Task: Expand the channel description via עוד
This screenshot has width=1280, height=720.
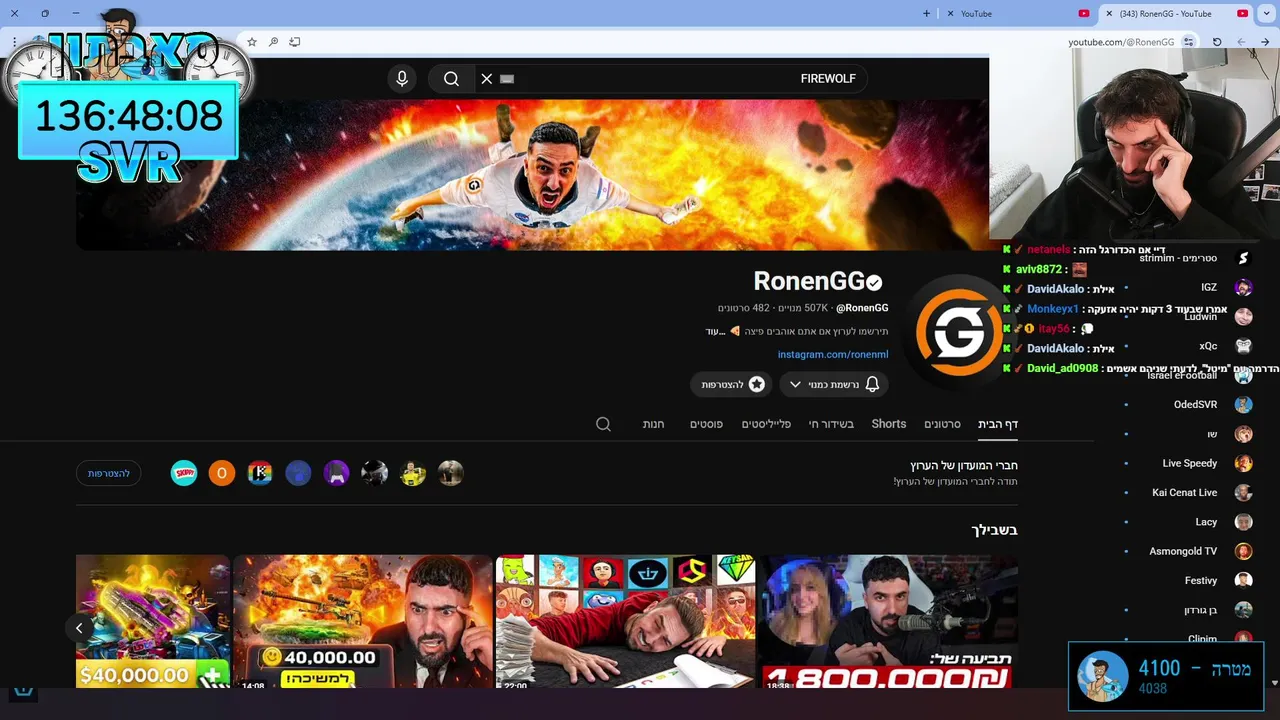Action: [714, 331]
